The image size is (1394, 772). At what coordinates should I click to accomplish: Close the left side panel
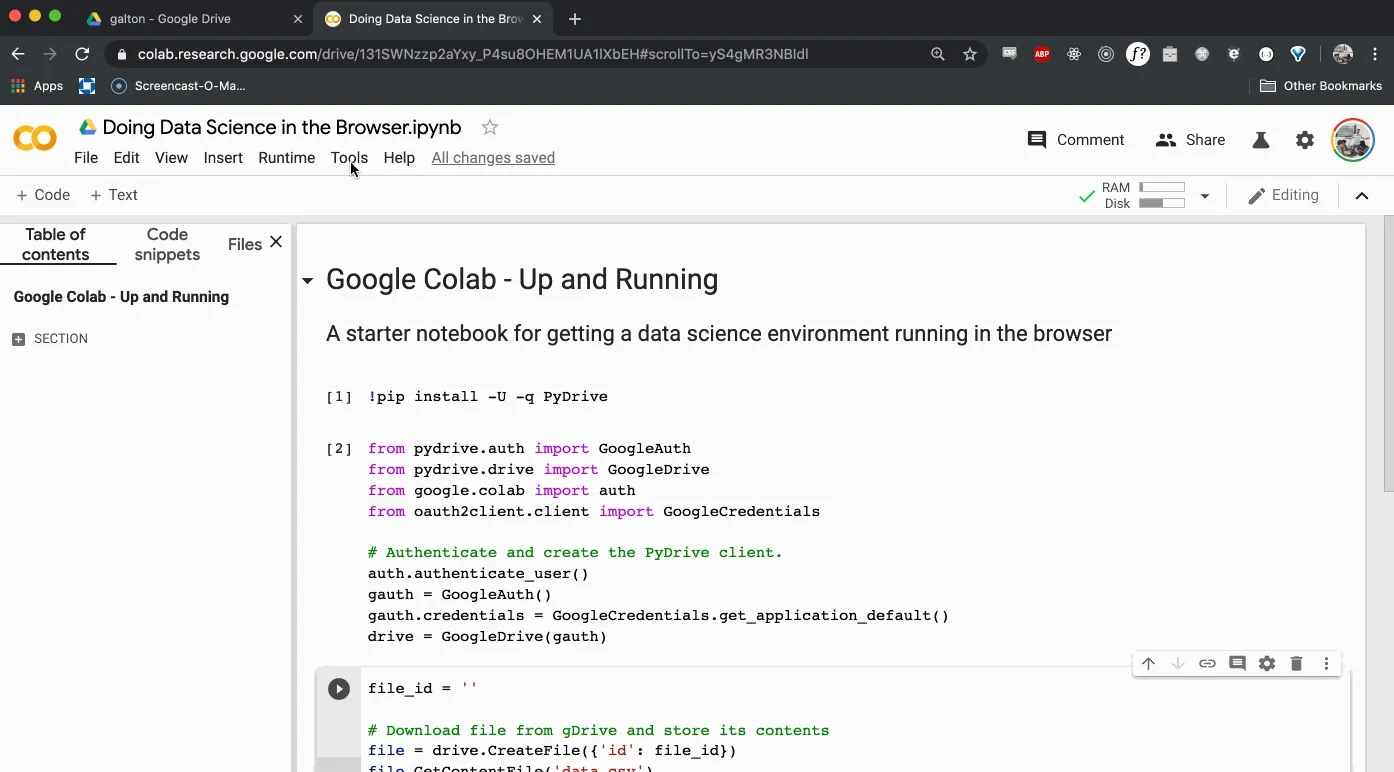click(276, 242)
